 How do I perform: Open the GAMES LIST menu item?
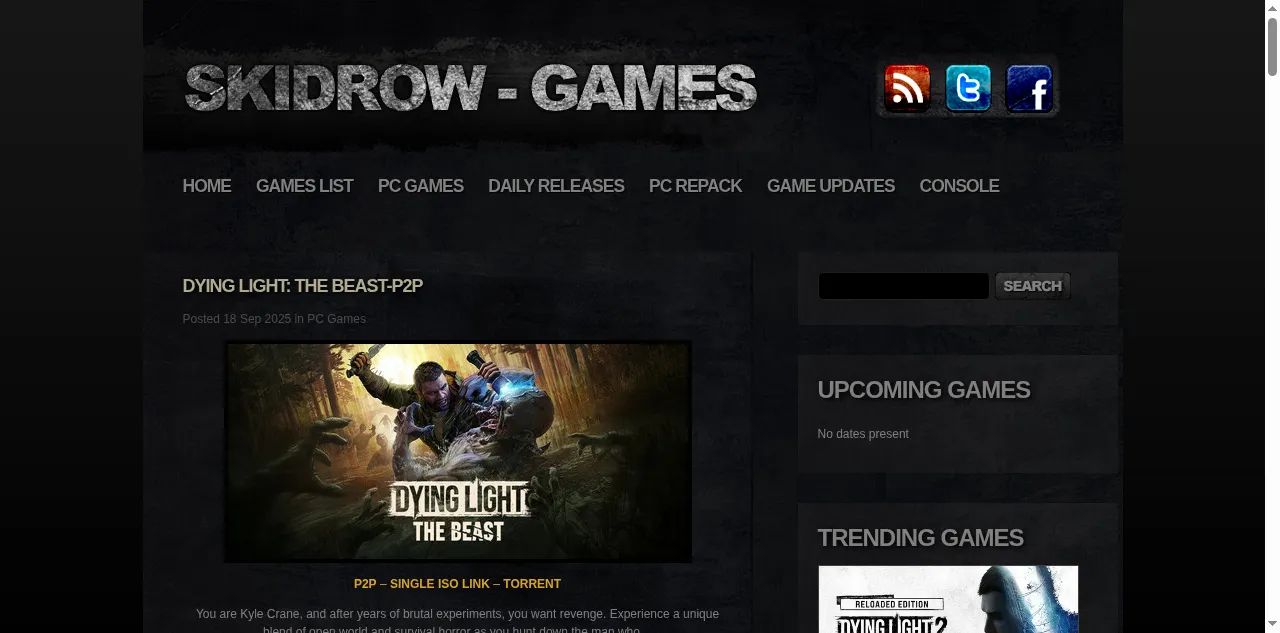pos(304,186)
